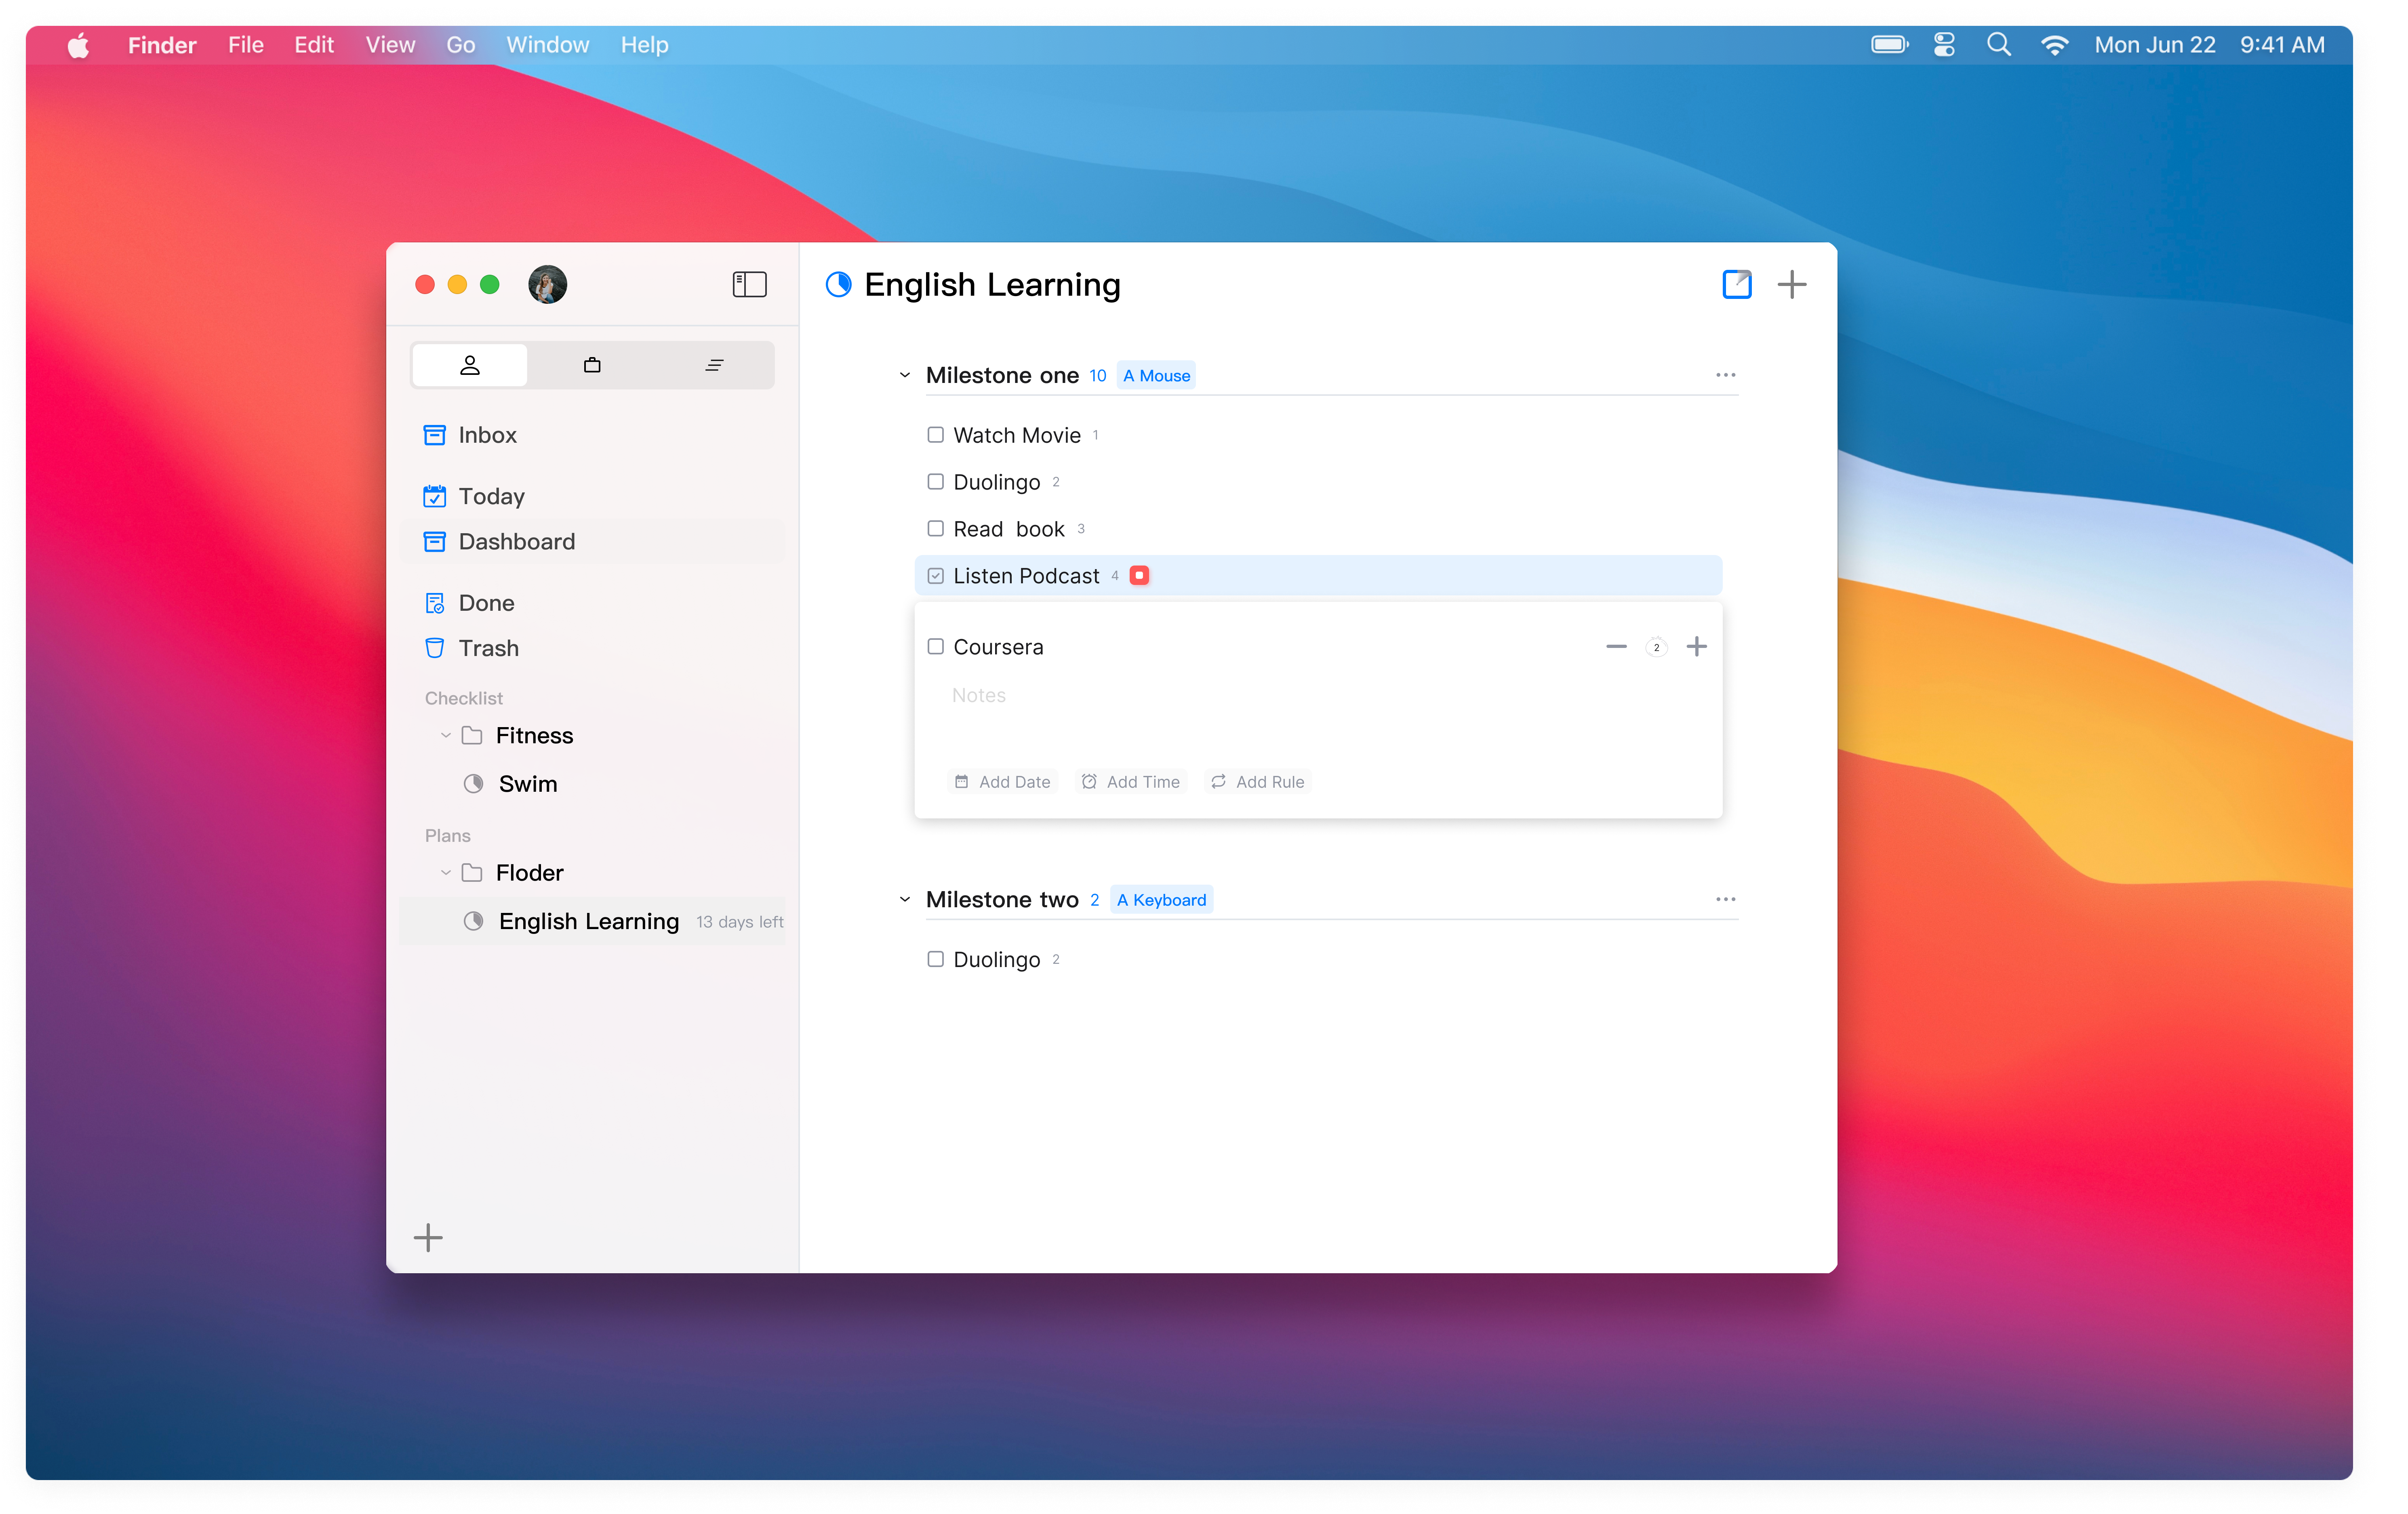Click the Floder folder icon
Screen dimensions: 2408x1514
[472, 873]
